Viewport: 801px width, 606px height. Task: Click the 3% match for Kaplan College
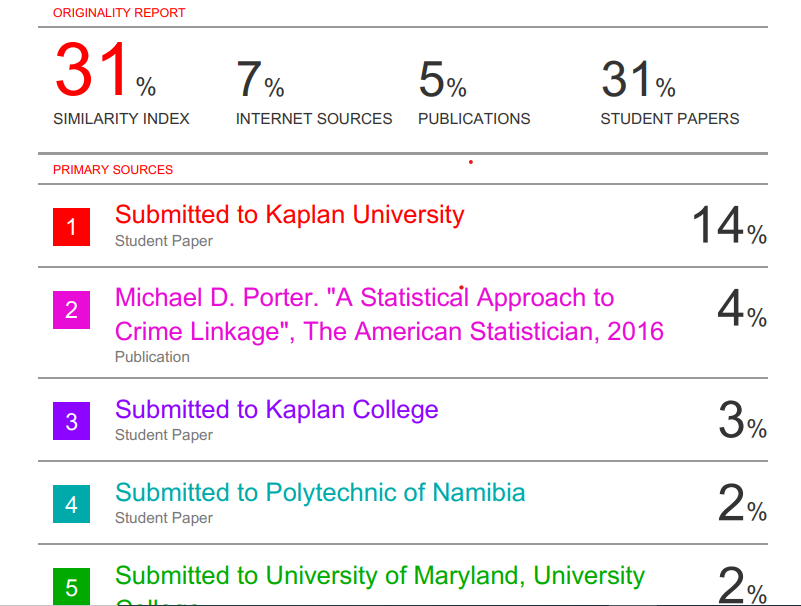pos(743,420)
